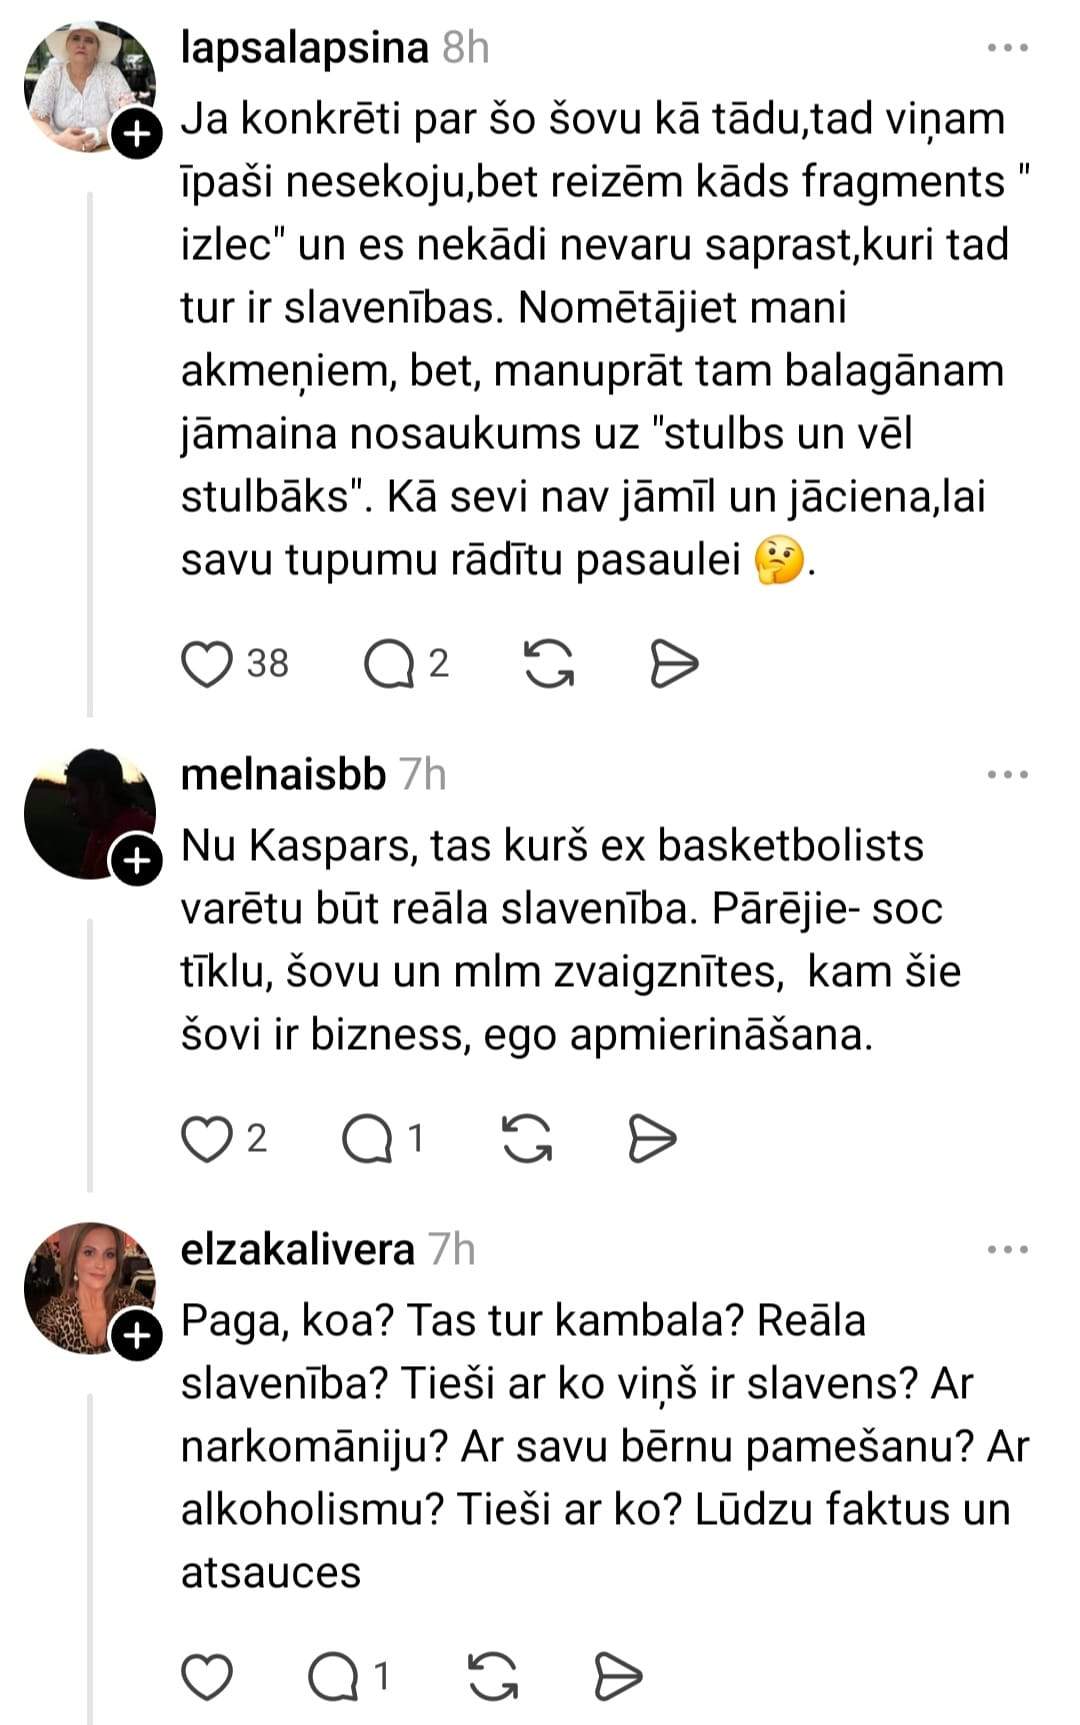Screen dimensions: 1080x1725
Task: Follow lapsalapsina using the plus badge
Action: [136, 135]
